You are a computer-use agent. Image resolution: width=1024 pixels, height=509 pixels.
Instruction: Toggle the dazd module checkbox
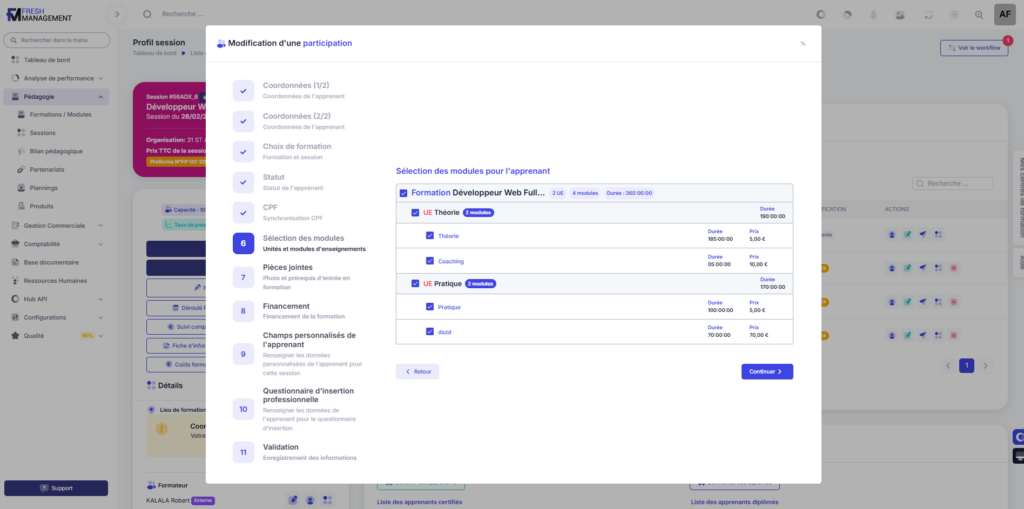pos(429,330)
